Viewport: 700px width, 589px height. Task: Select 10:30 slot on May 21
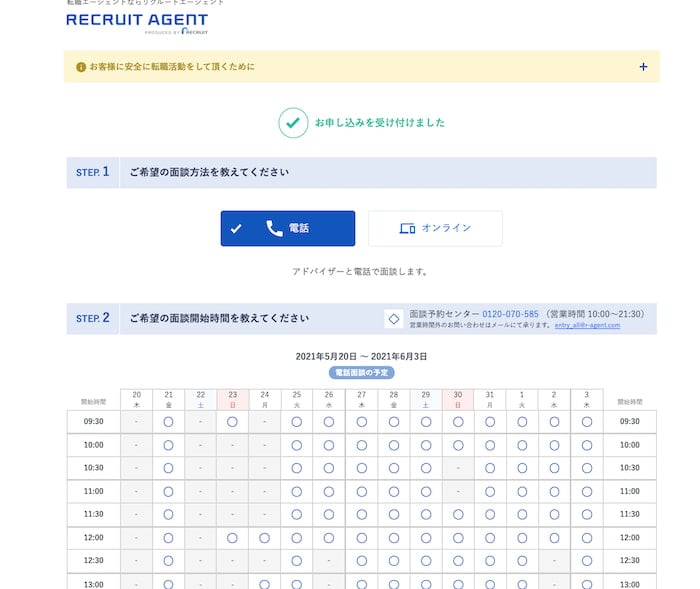(x=168, y=468)
